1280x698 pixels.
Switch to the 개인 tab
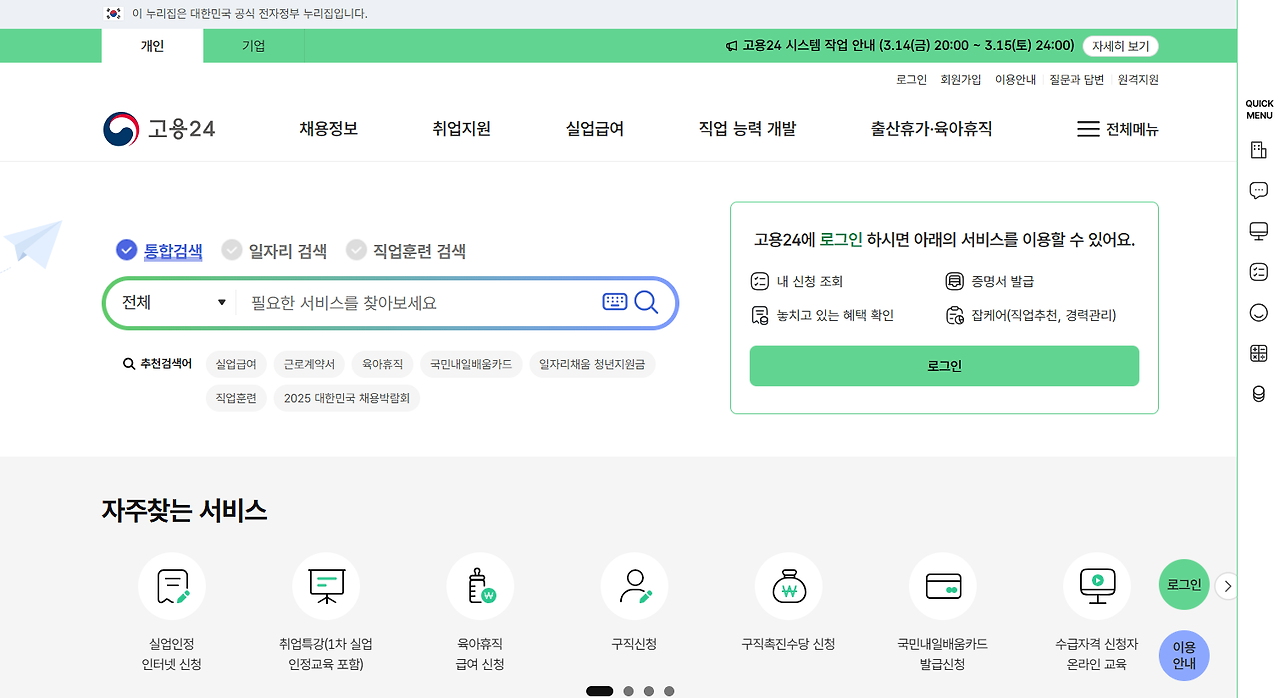152,46
